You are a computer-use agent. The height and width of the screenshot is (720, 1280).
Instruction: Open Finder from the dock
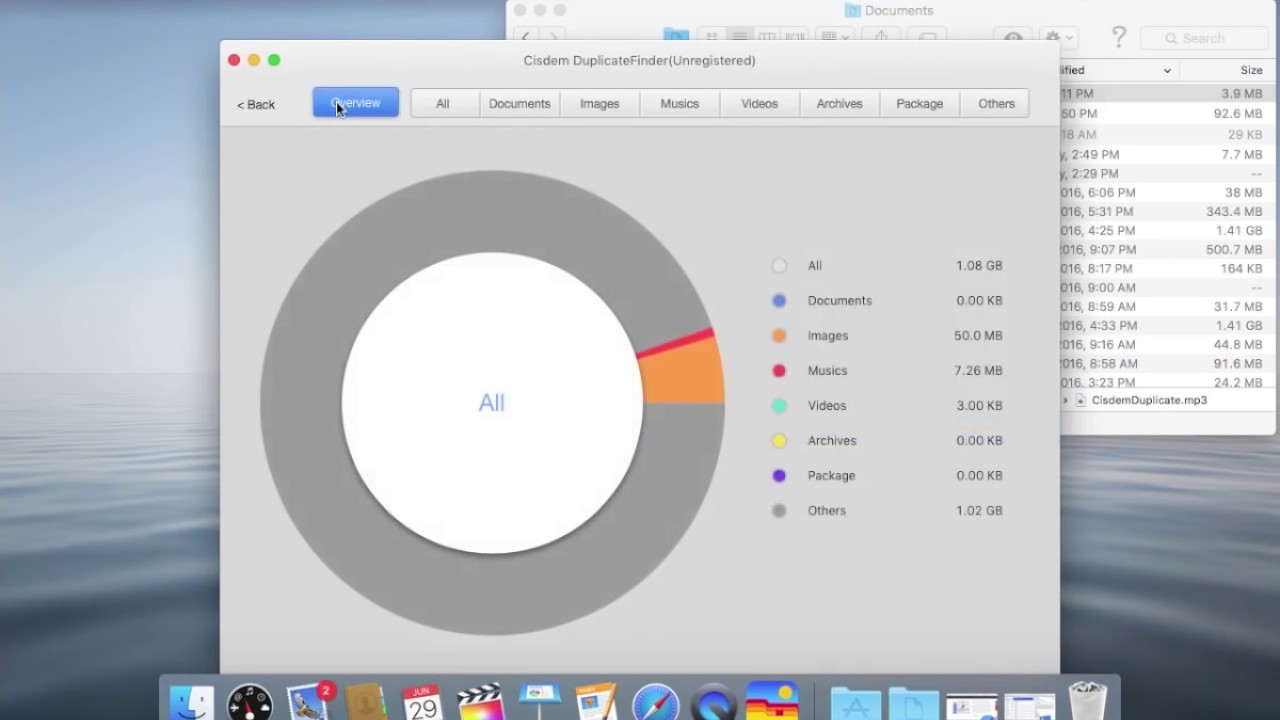[x=191, y=703]
